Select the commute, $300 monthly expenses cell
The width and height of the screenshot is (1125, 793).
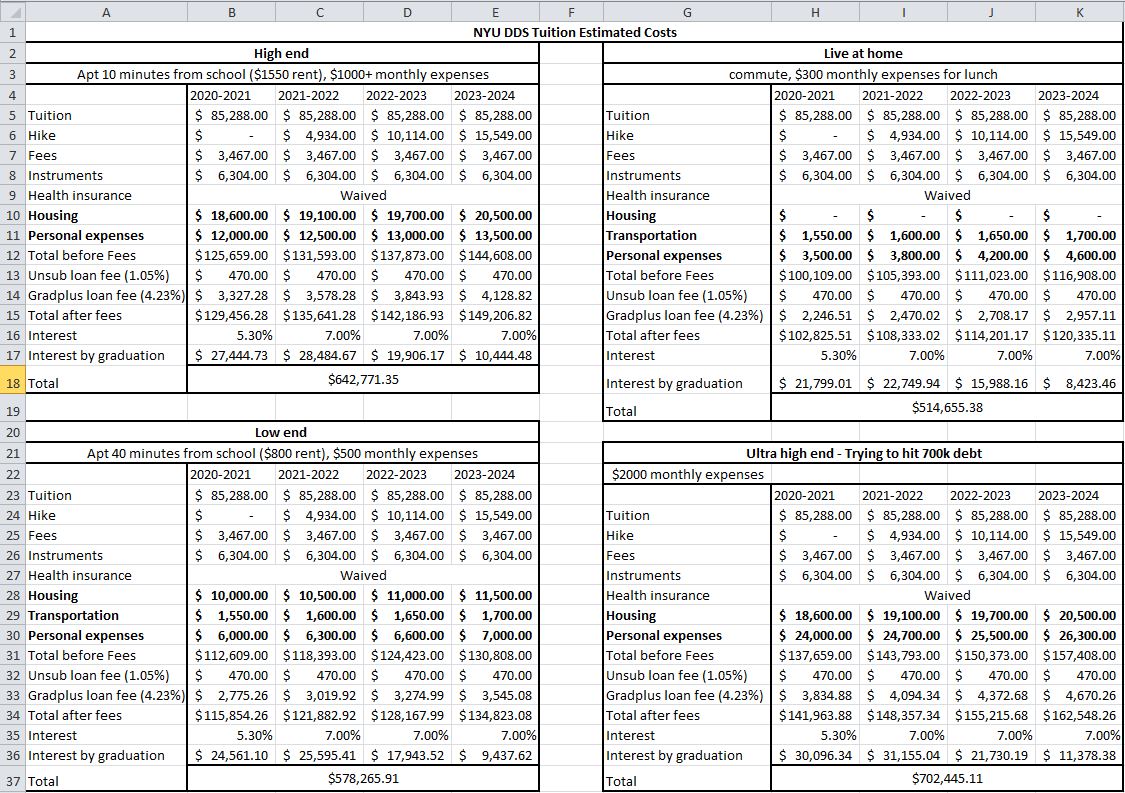[863, 74]
